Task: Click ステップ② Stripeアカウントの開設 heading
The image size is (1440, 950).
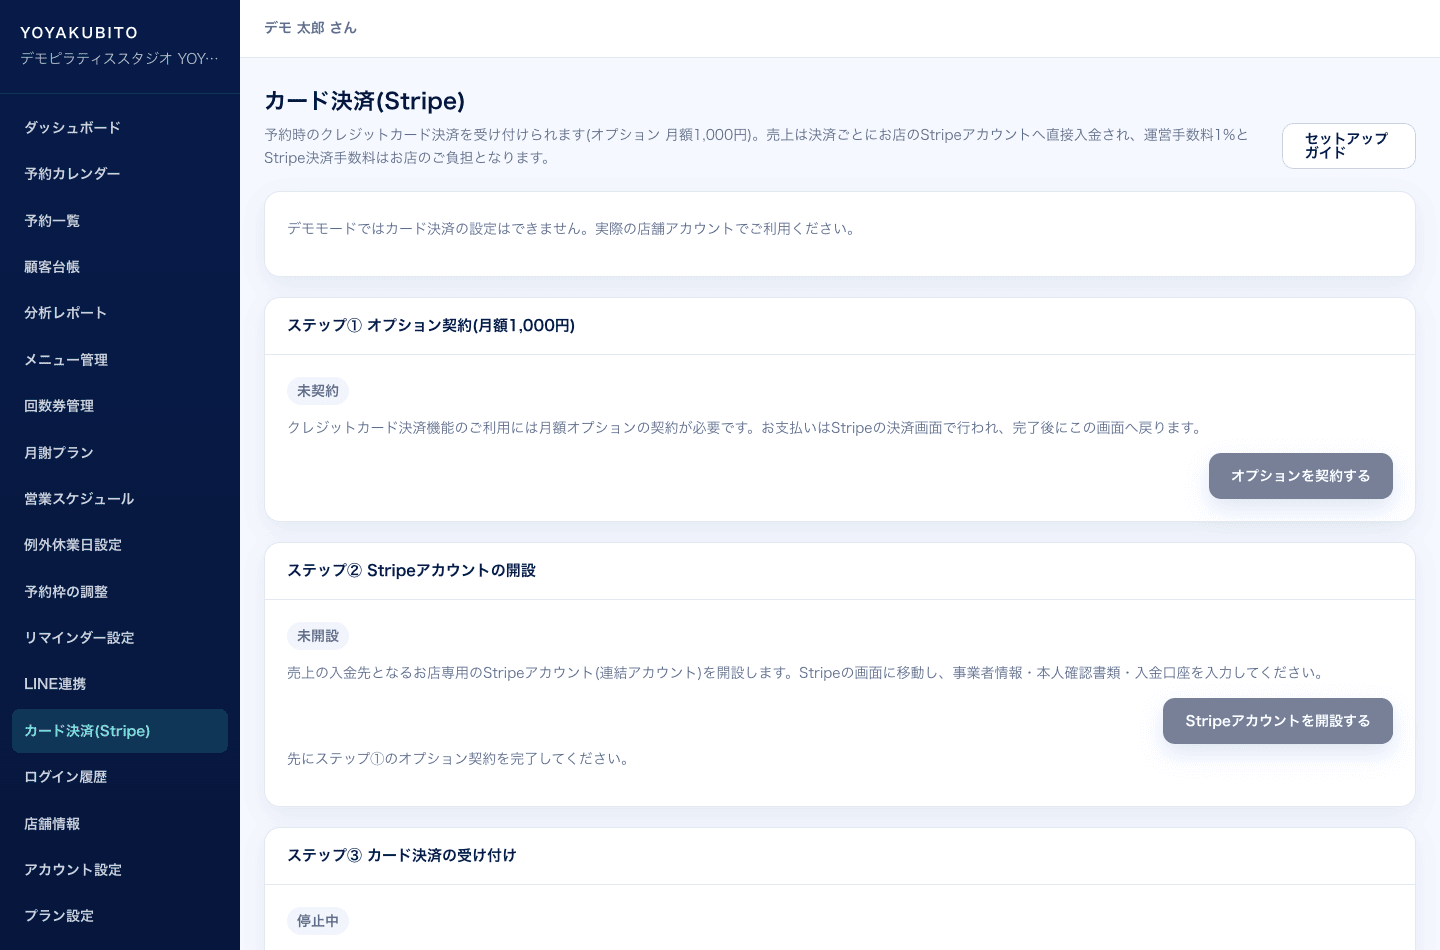Action: [411, 571]
